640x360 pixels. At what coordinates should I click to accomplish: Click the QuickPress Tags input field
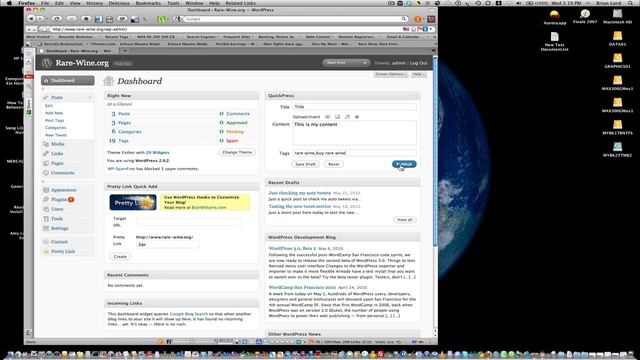point(355,153)
